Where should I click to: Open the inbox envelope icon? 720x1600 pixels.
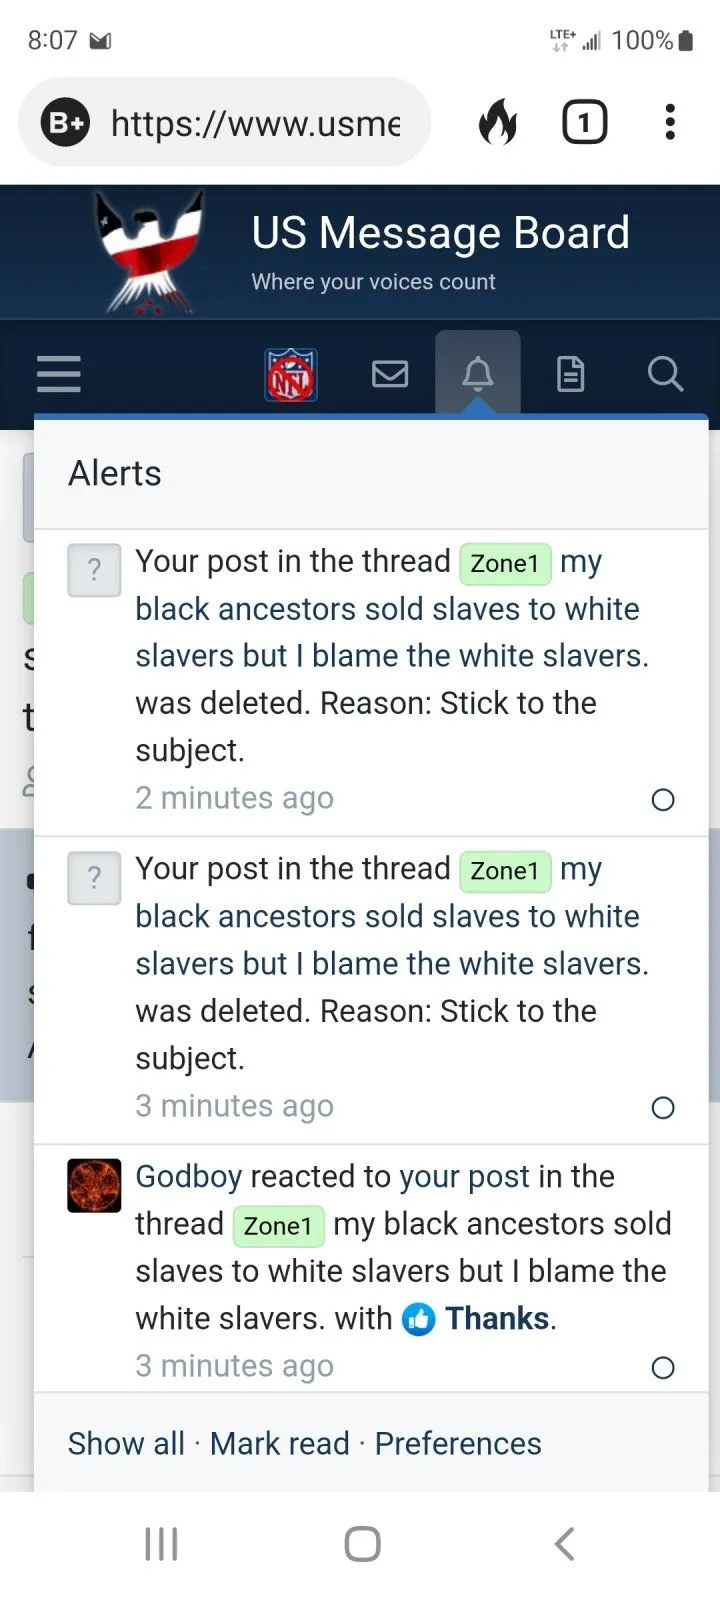390,374
